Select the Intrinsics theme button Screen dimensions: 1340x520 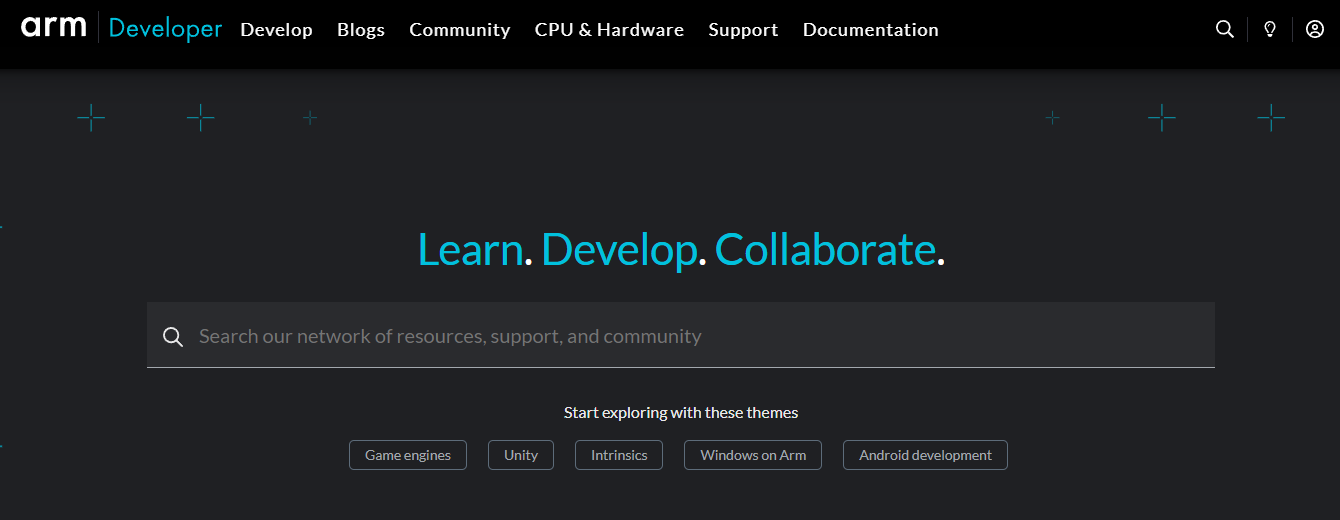[x=619, y=455]
